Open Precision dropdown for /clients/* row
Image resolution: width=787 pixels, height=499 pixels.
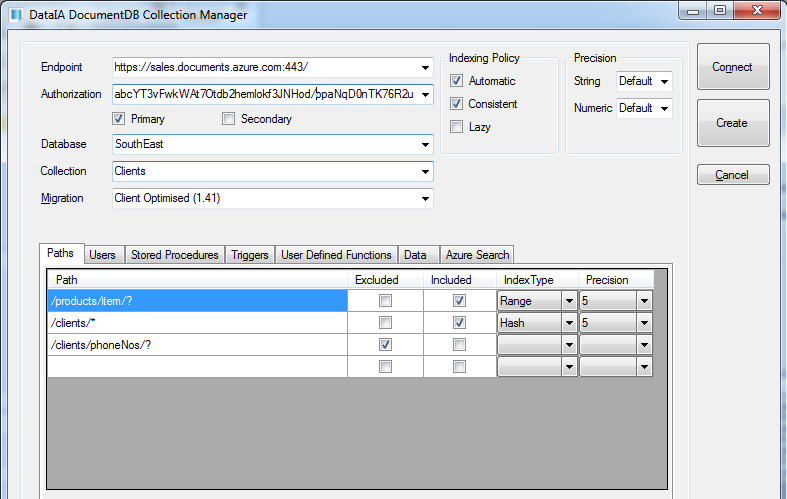click(x=644, y=323)
